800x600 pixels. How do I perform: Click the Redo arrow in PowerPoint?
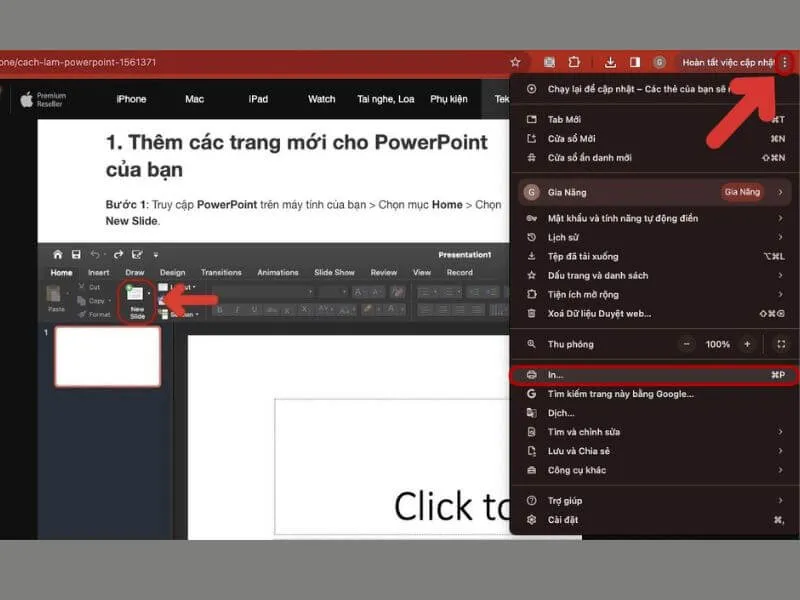pos(118,254)
